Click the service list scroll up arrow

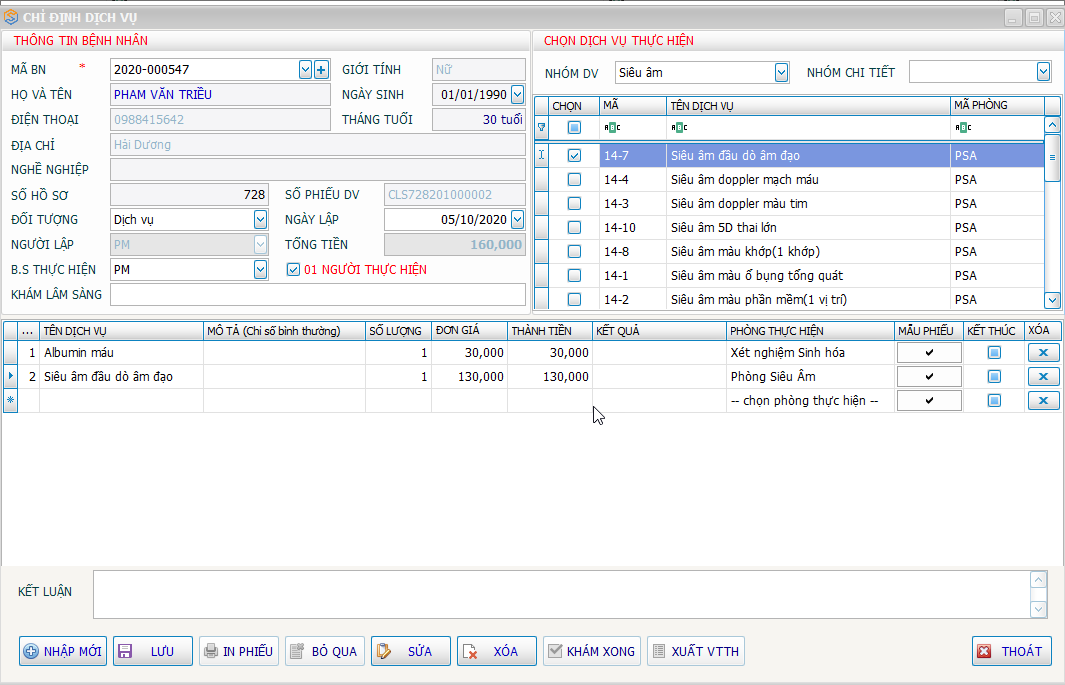(x=1052, y=125)
